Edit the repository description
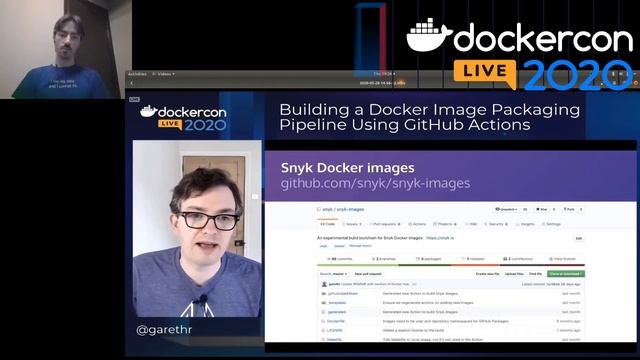640x360 pixels. pos(578,238)
